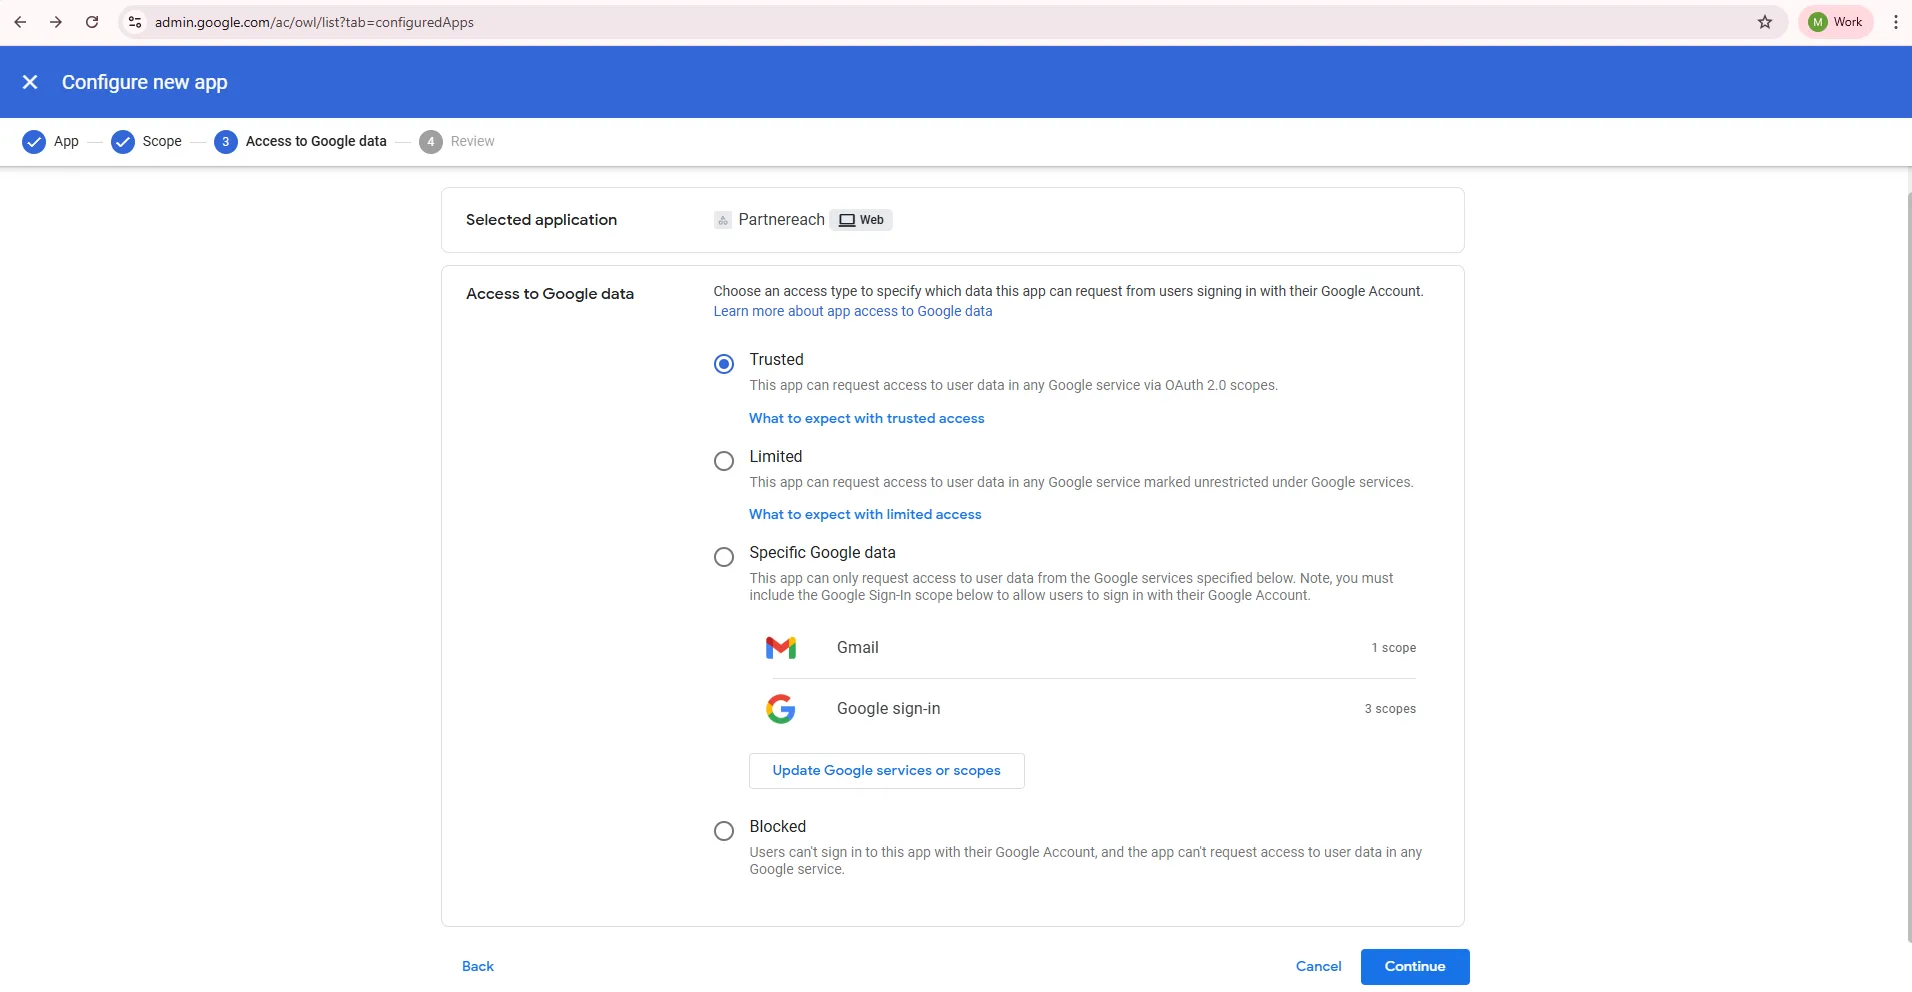Click the '3 scopes' text
The width and height of the screenshot is (1912, 992).
[x=1390, y=709]
